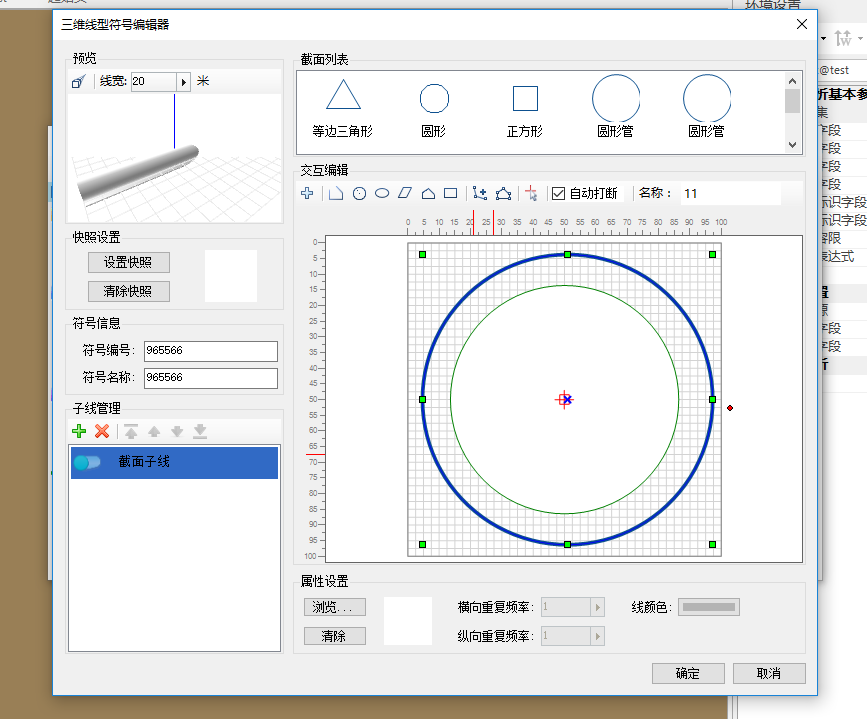Open the 线颜色 color swatch
Image resolution: width=867 pixels, height=719 pixels.
708,606
